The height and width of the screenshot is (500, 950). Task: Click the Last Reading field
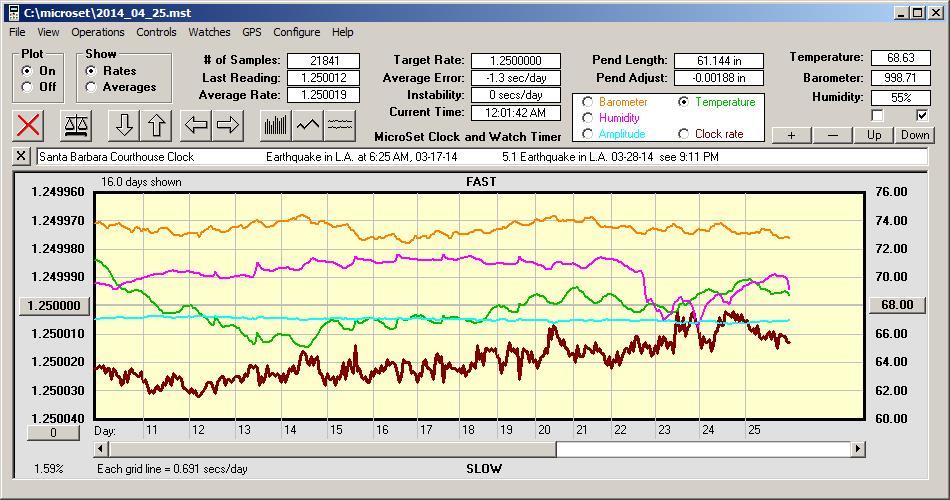pos(324,78)
